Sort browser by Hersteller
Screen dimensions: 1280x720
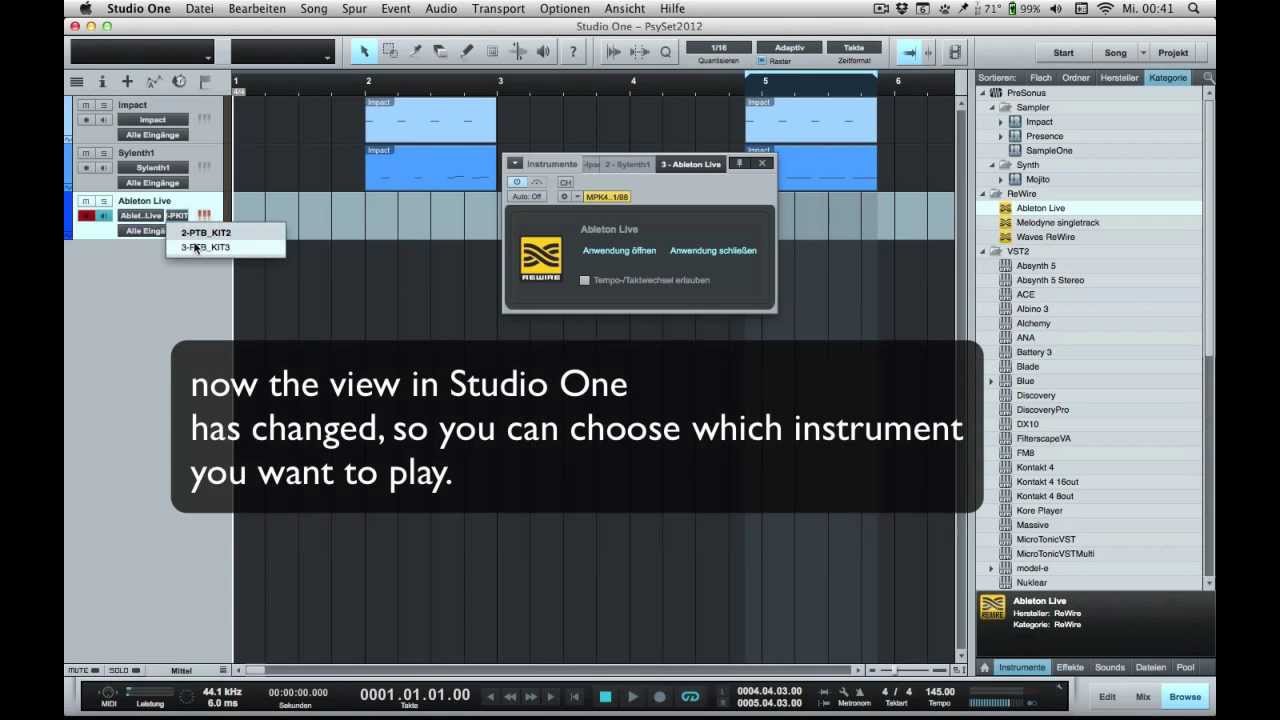click(1119, 78)
